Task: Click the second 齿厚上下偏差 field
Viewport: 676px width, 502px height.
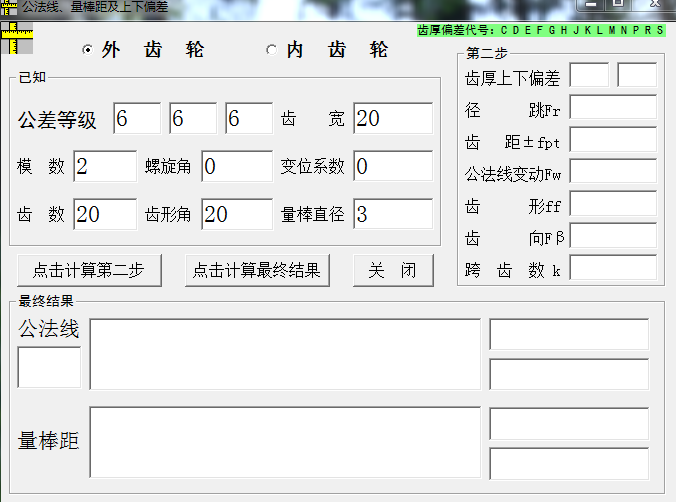Action: click(x=637, y=75)
